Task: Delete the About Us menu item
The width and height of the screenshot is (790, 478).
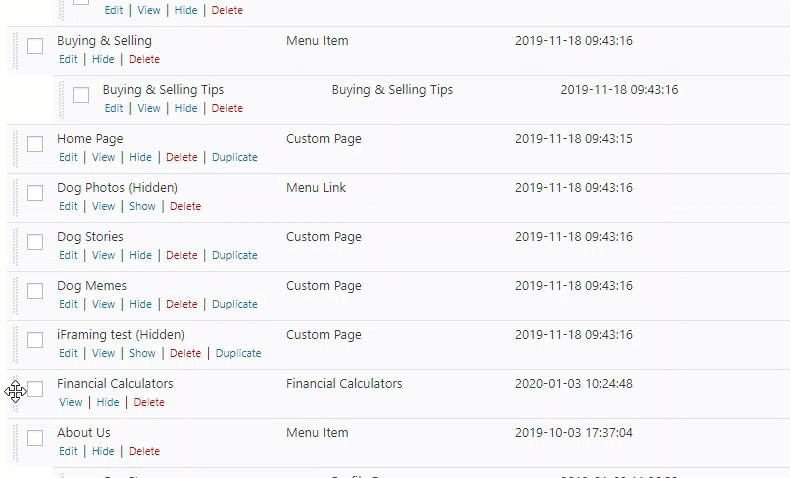Action: click(144, 451)
